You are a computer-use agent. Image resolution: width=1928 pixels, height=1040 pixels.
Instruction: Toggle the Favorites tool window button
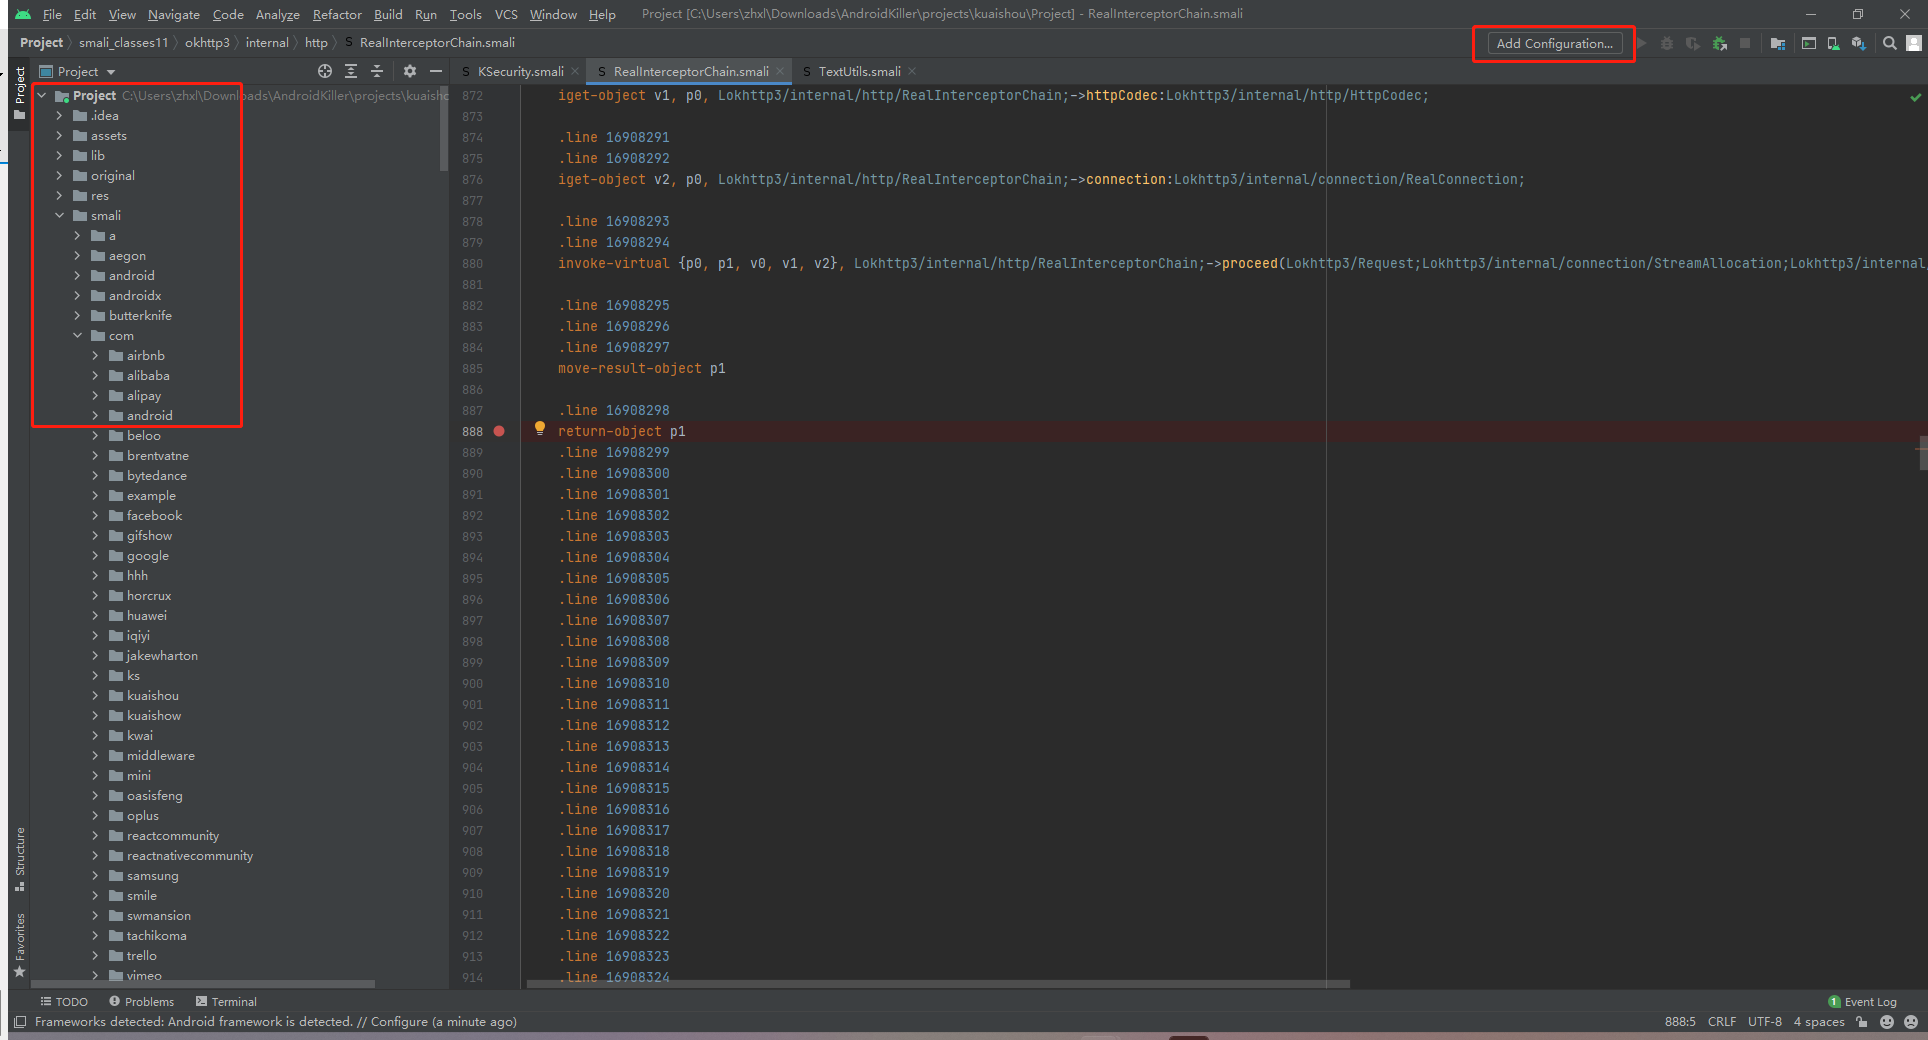coord(20,945)
